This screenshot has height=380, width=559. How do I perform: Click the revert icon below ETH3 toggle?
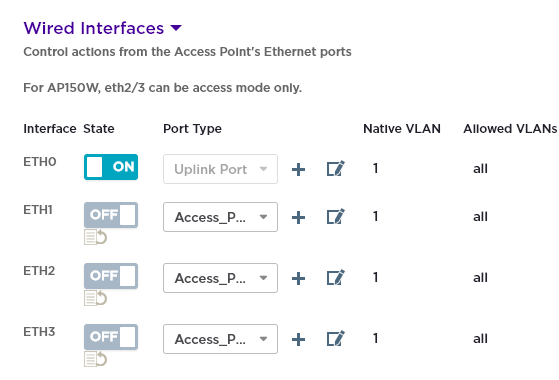pos(96,359)
